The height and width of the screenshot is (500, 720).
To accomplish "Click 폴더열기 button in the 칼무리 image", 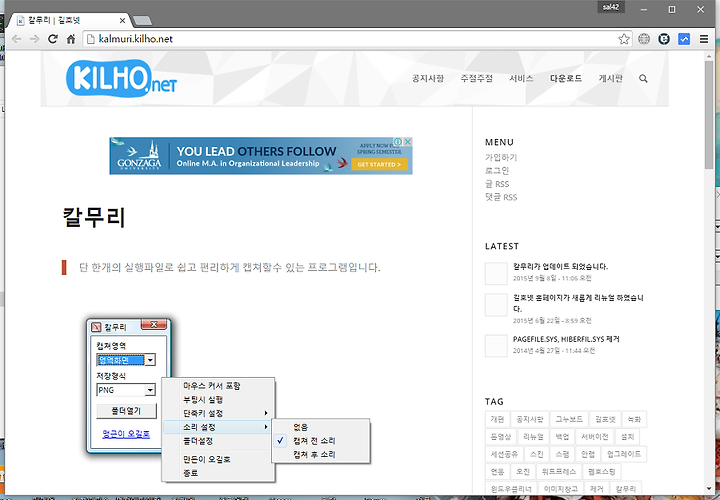I will 126,411.
